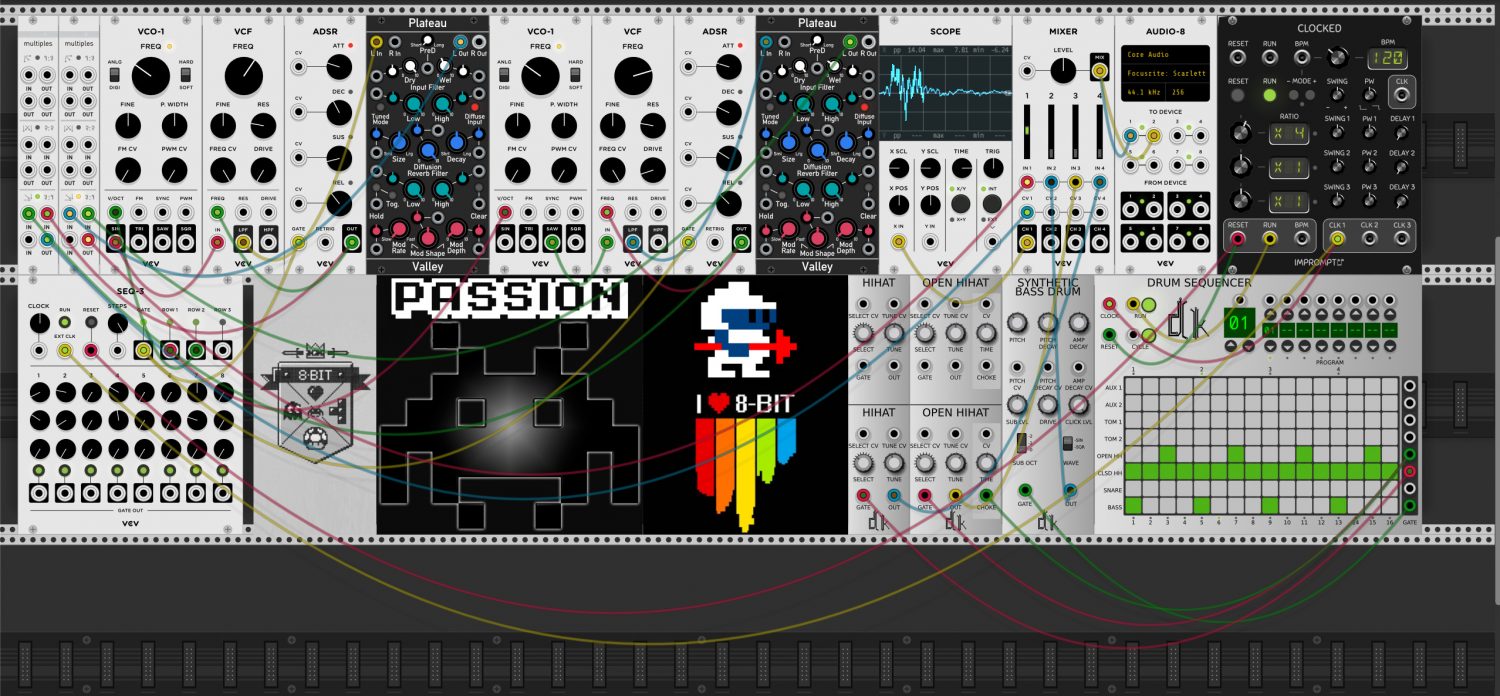This screenshot has width=1500, height=696.
Task: Flip the Synthetic Bass Drum WAVE switch
Action: 1069,441
